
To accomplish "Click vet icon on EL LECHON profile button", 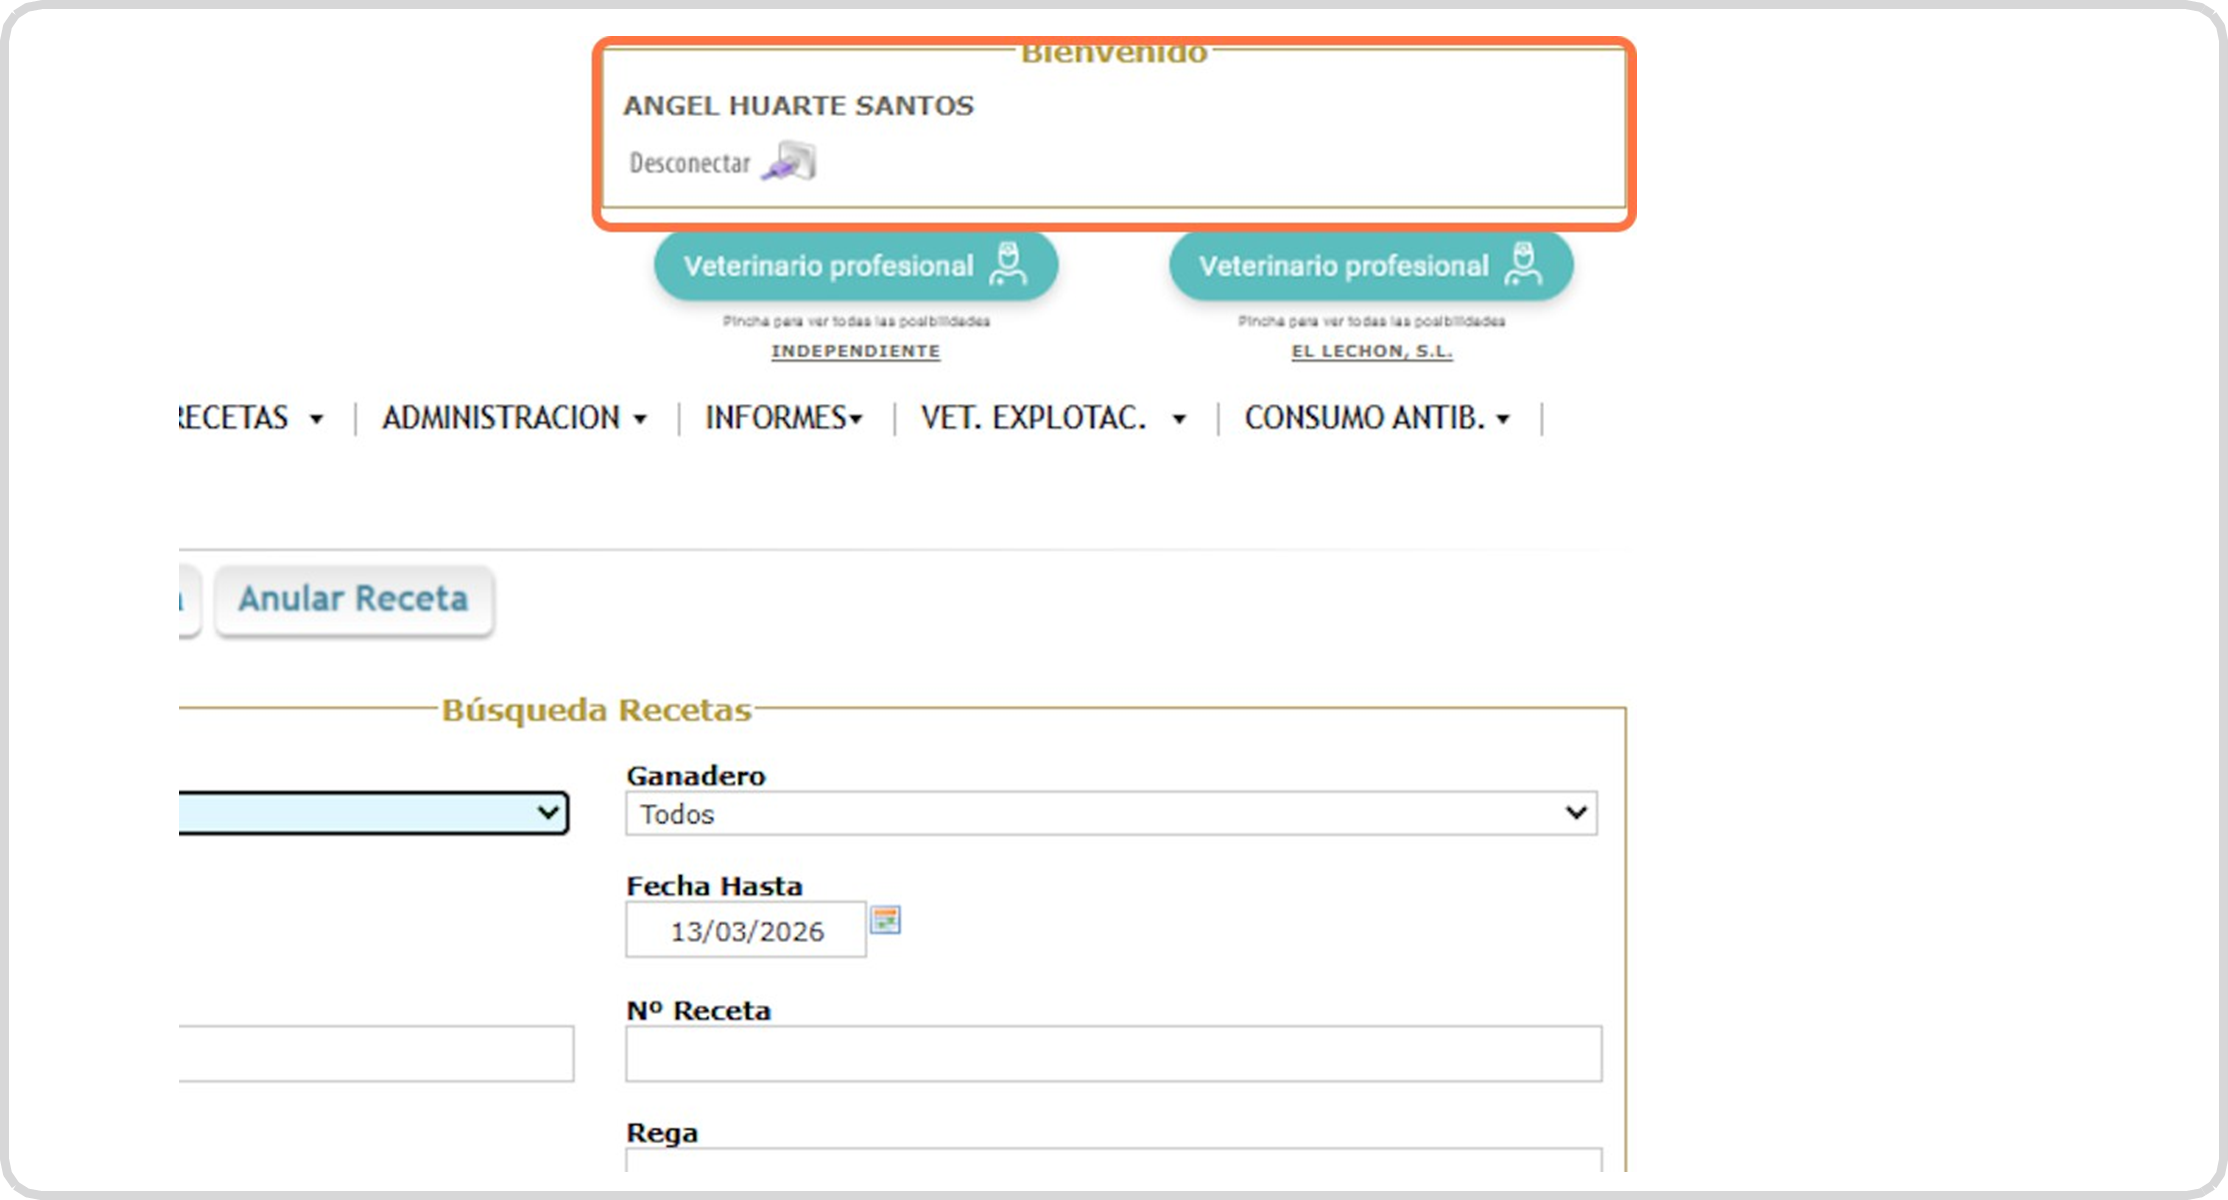I will pos(1523,265).
